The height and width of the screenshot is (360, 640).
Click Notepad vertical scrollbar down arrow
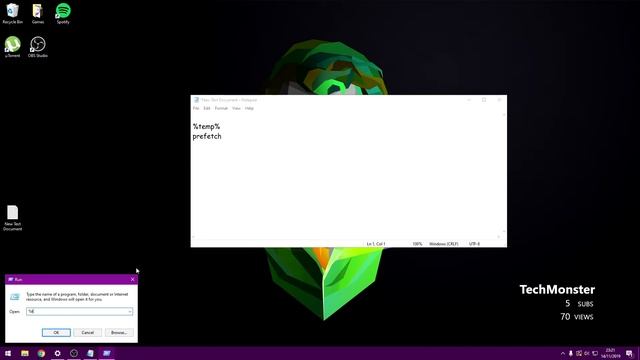point(504,231)
